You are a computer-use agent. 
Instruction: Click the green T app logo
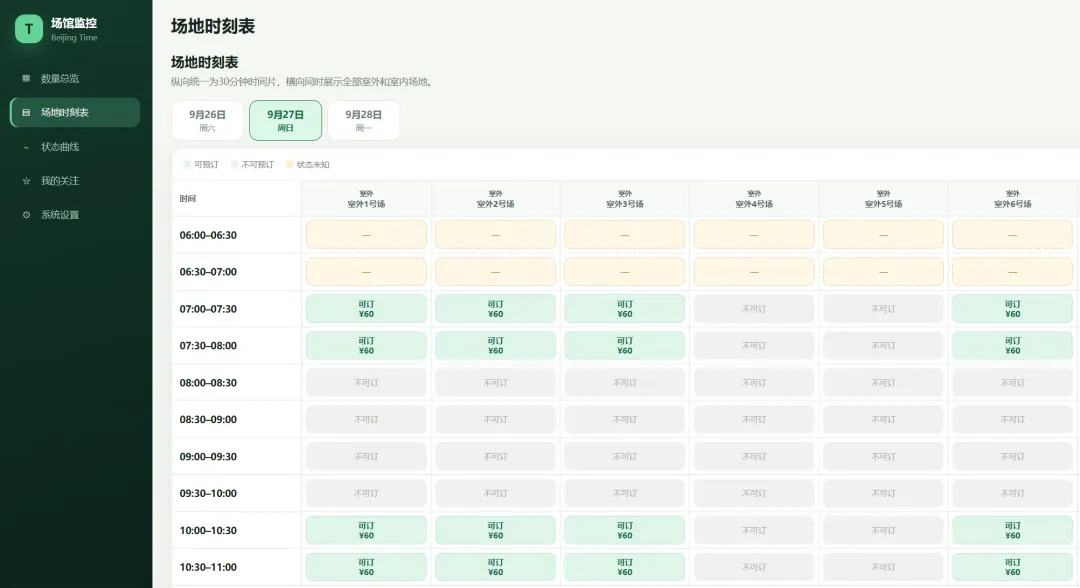tap(29, 29)
